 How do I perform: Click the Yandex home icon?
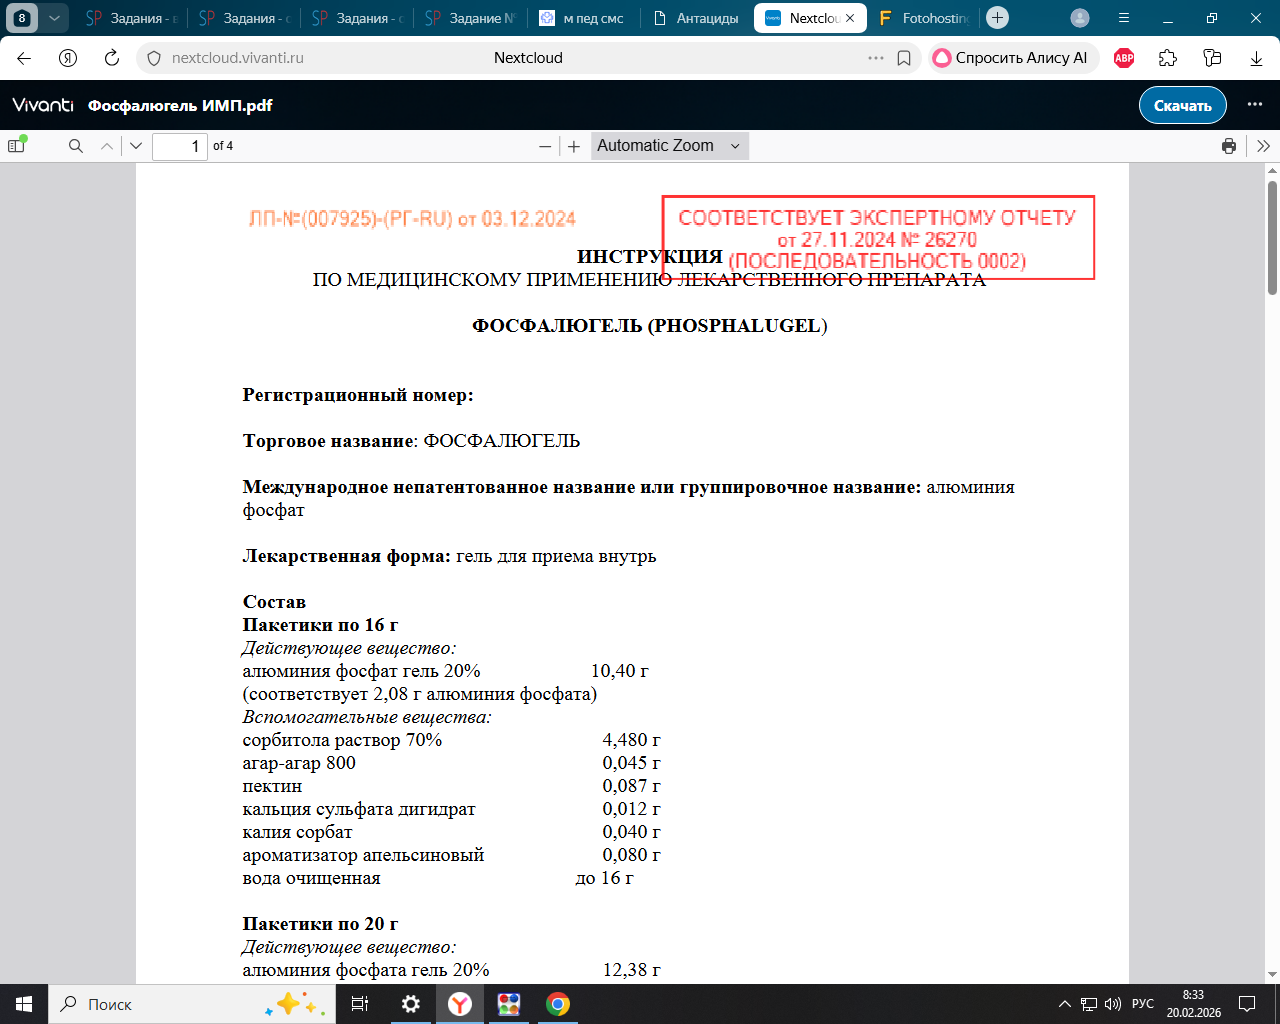click(68, 58)
